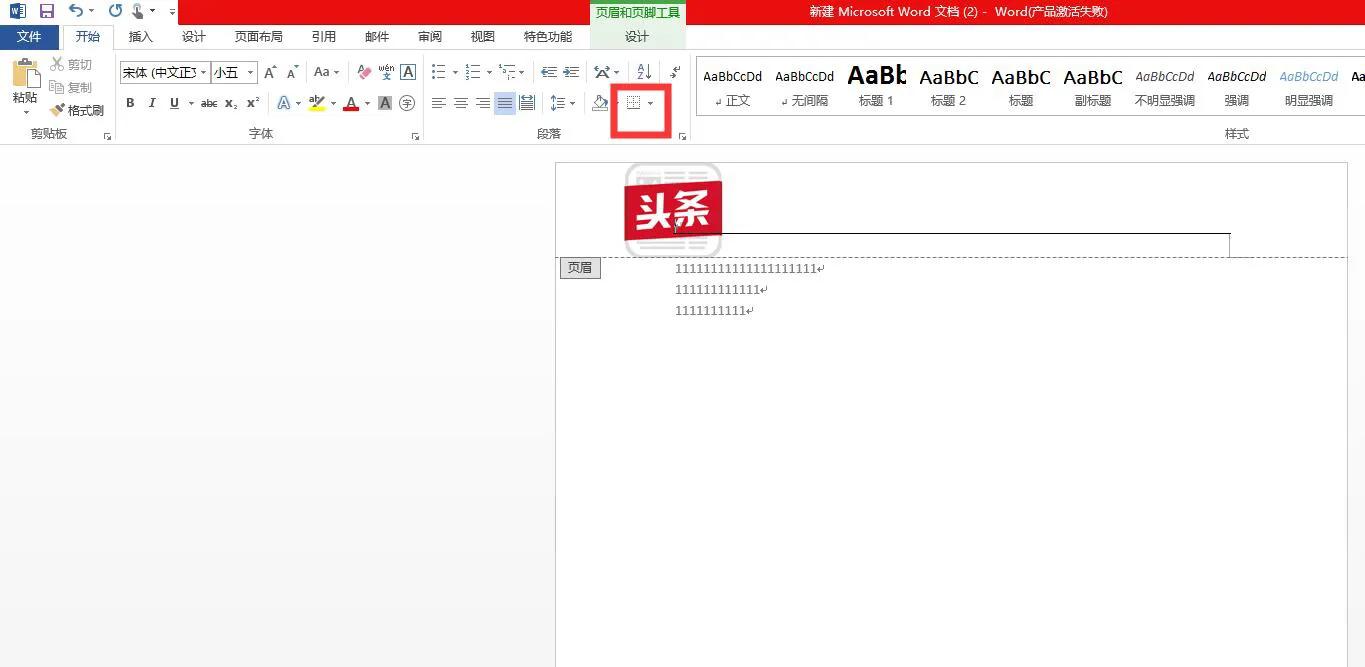Open the 文件 menu
The image size is (1365, 667).
tap(28, 36)
